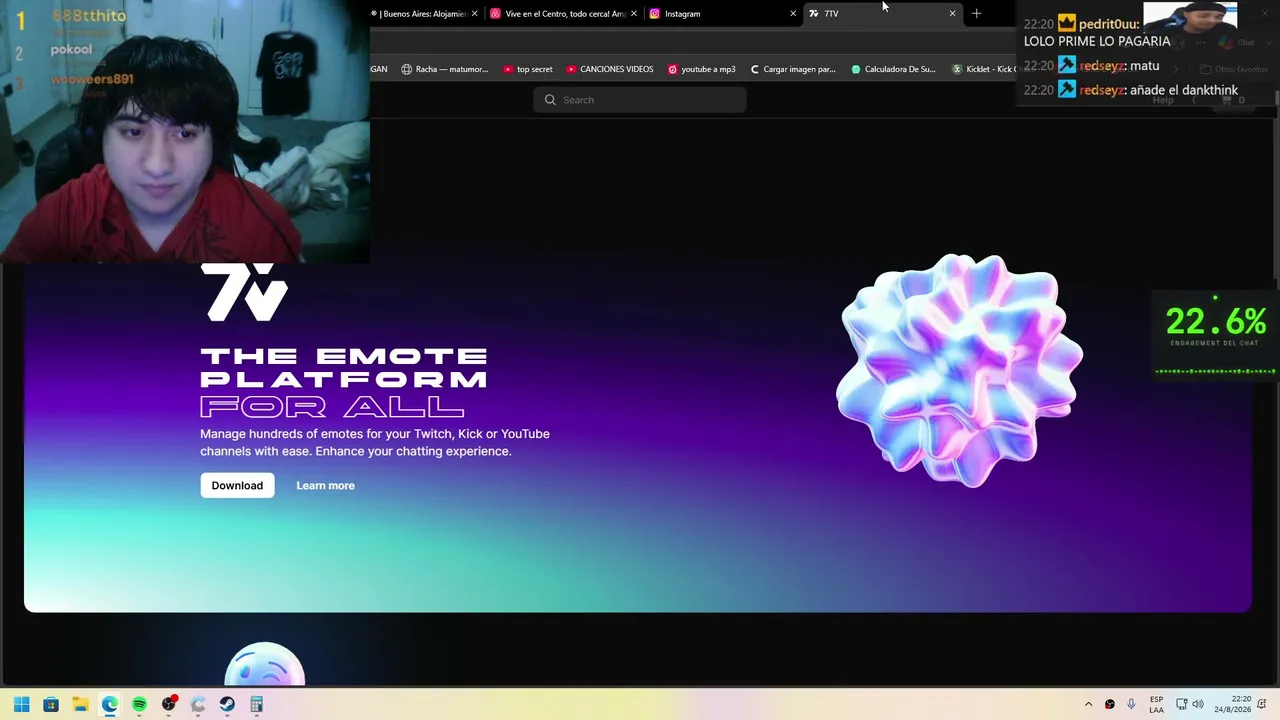Viewport: 1280px width, 720px height.
Task: Click the magnifier icon in the search bar
Action: tap(550, 100)
